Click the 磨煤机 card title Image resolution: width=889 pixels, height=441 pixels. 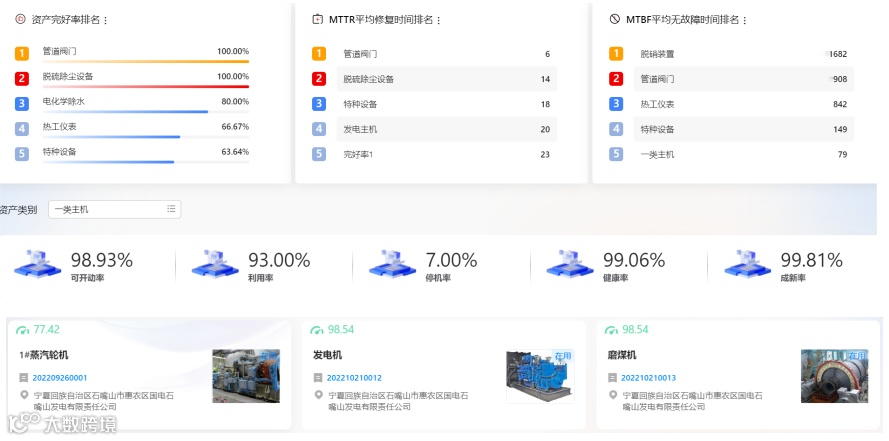622,355
